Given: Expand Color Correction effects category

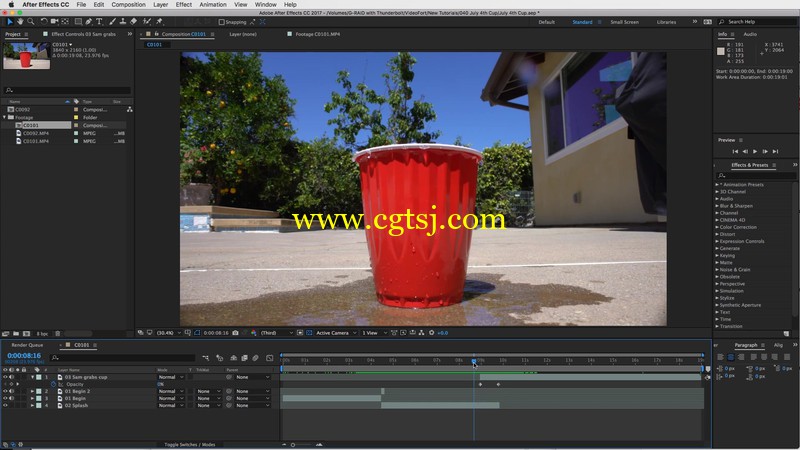Looking at the screenshot, I should (717, 227).
